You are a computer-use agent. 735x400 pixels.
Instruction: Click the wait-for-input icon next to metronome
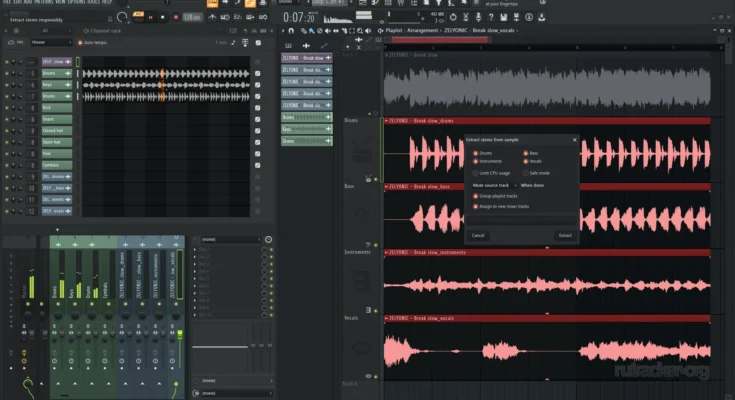225,17
